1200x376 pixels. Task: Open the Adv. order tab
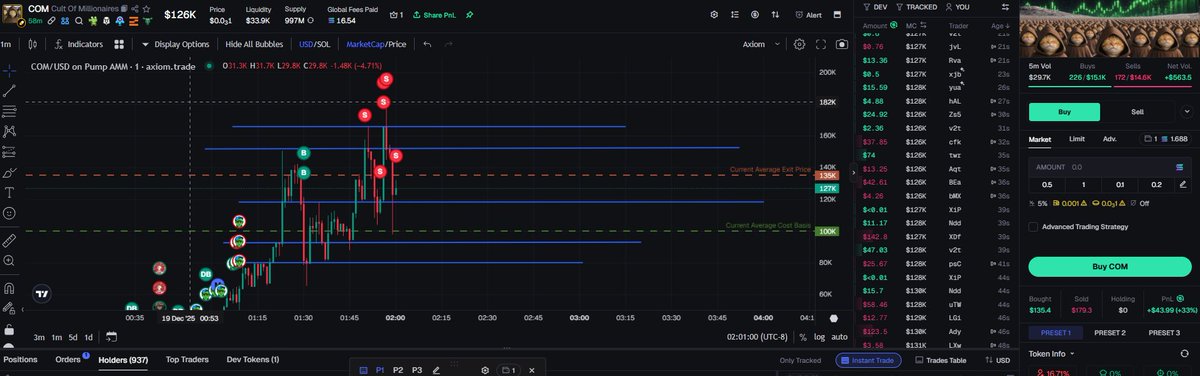point(1109,139)
